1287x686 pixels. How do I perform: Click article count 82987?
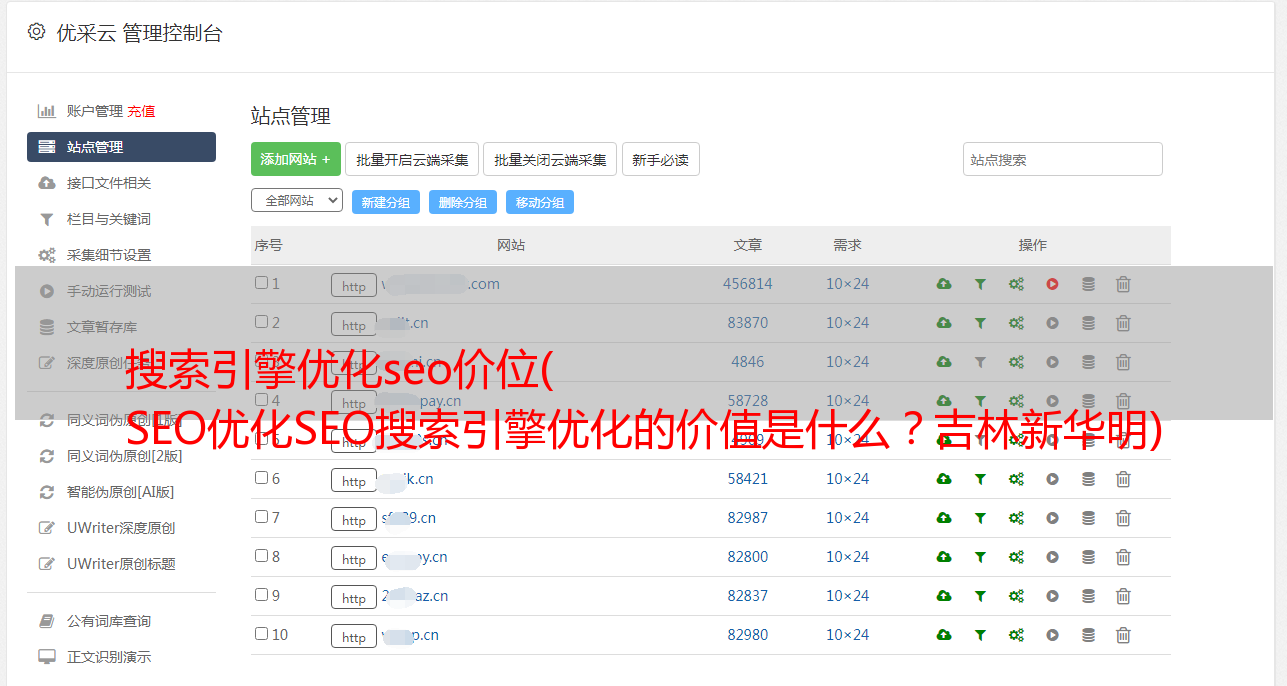click(x=748, y=518)
